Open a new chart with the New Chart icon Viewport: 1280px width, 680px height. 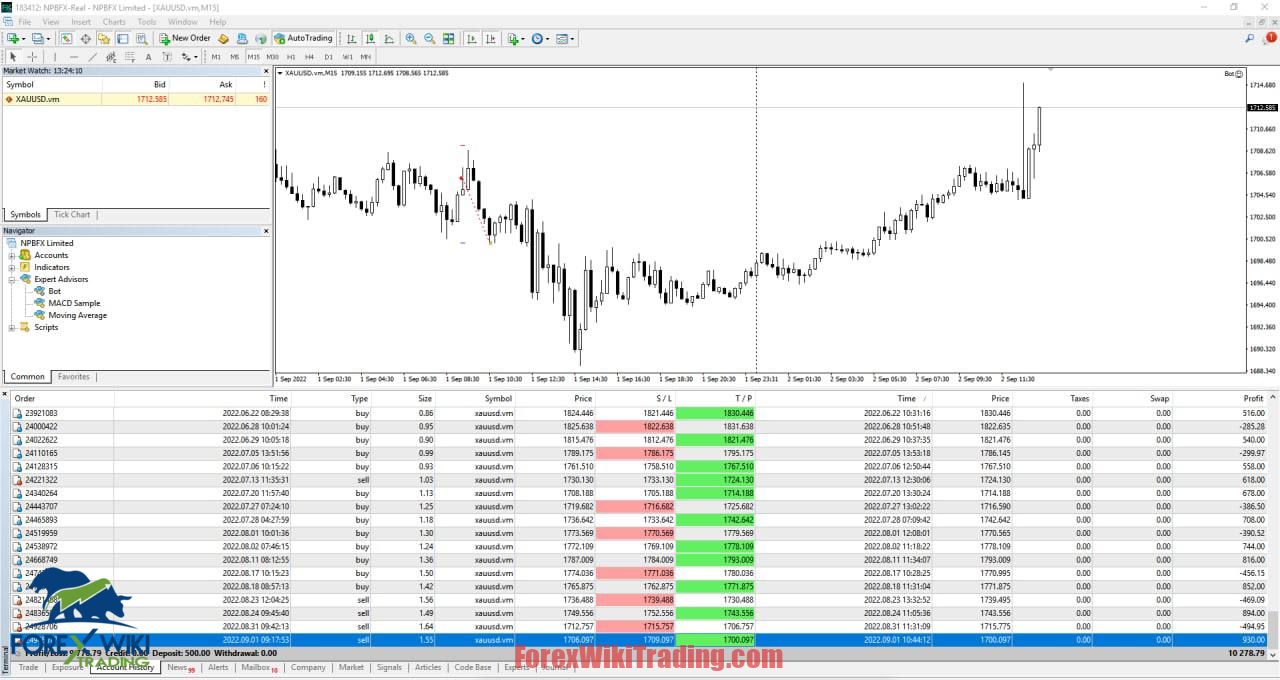[13, 39]
